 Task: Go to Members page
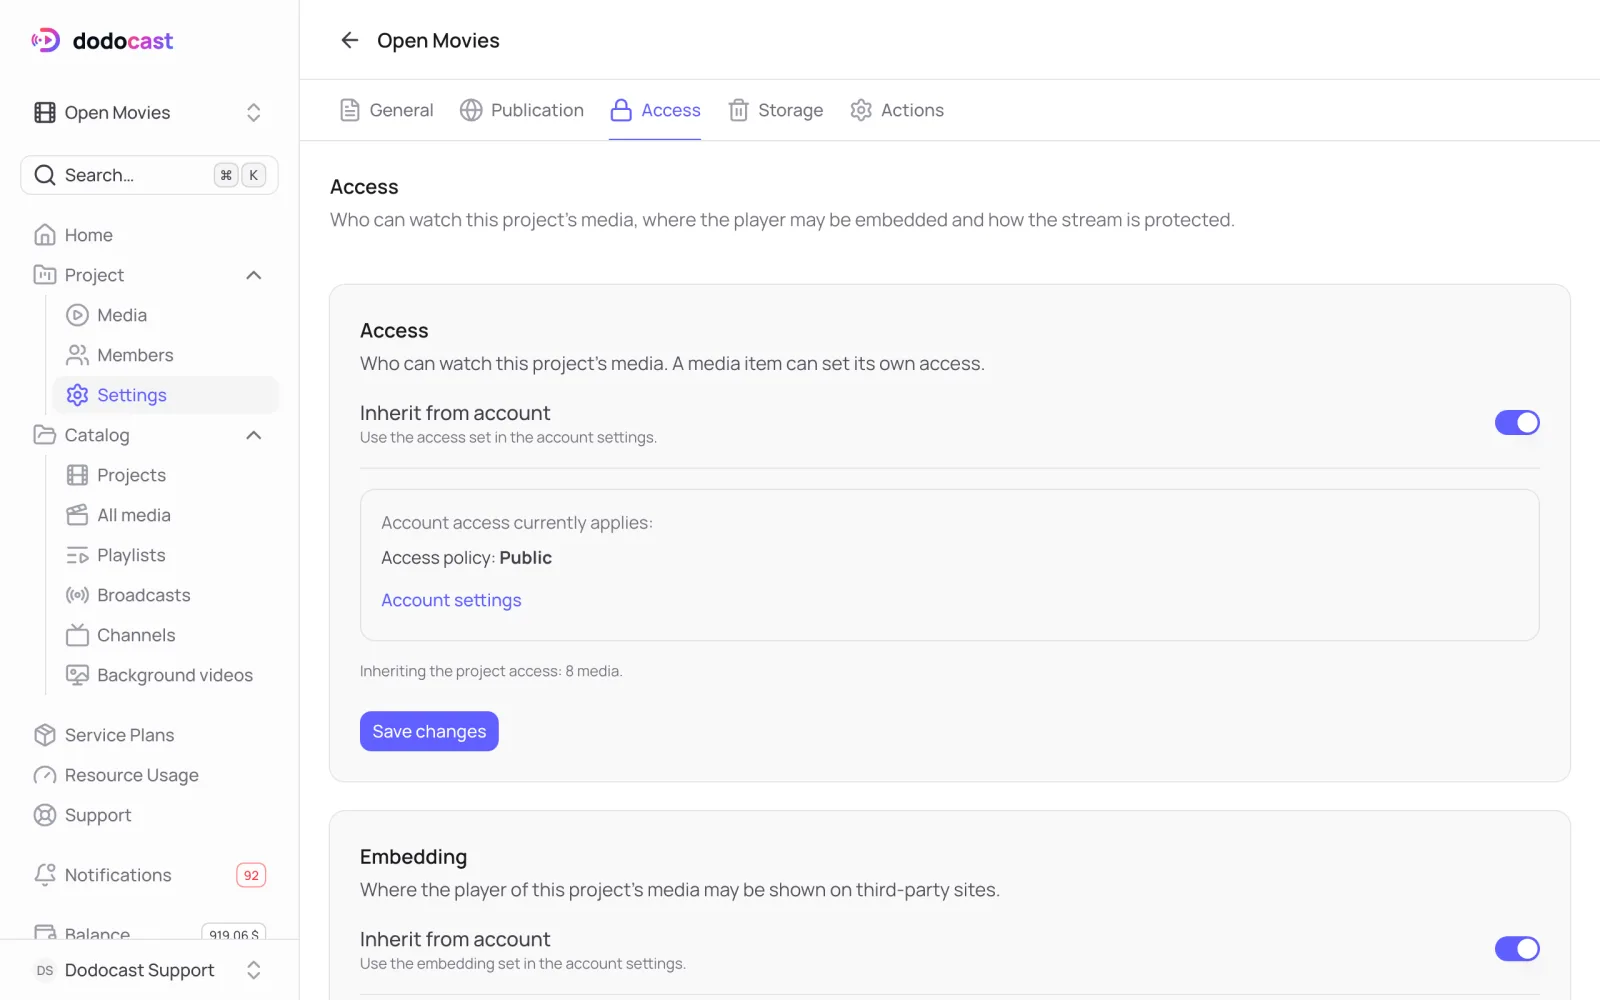point(166,355)
